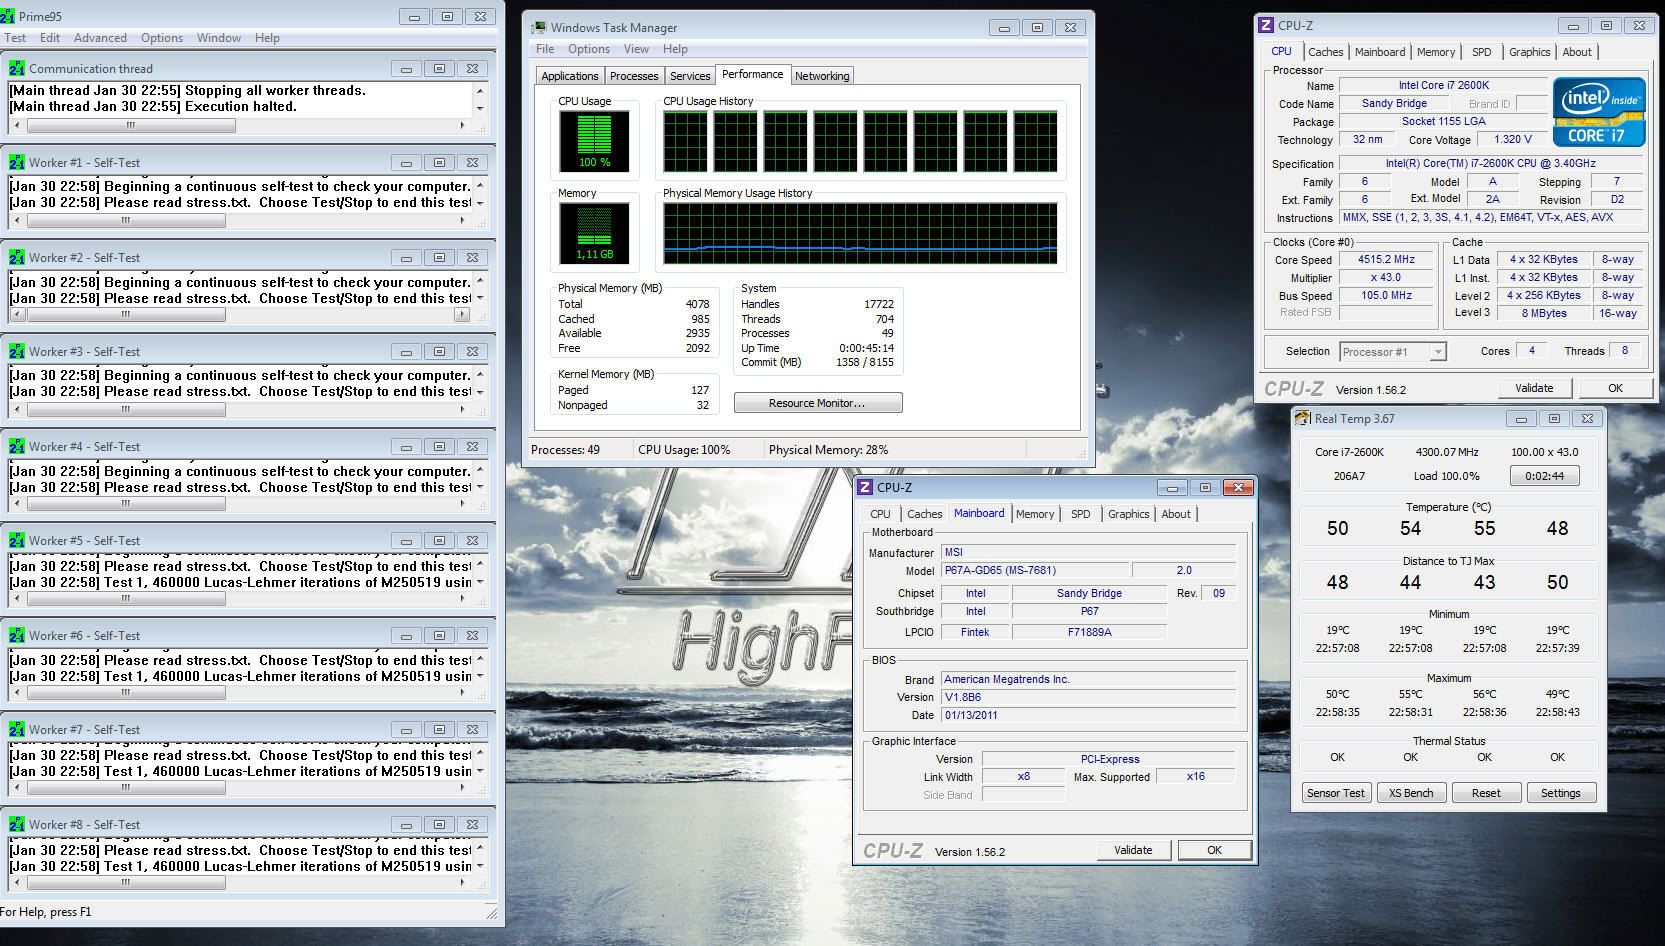Click OK in top CPU-Z window
Screen dimensions: 1665x946
coord(1615,388)
